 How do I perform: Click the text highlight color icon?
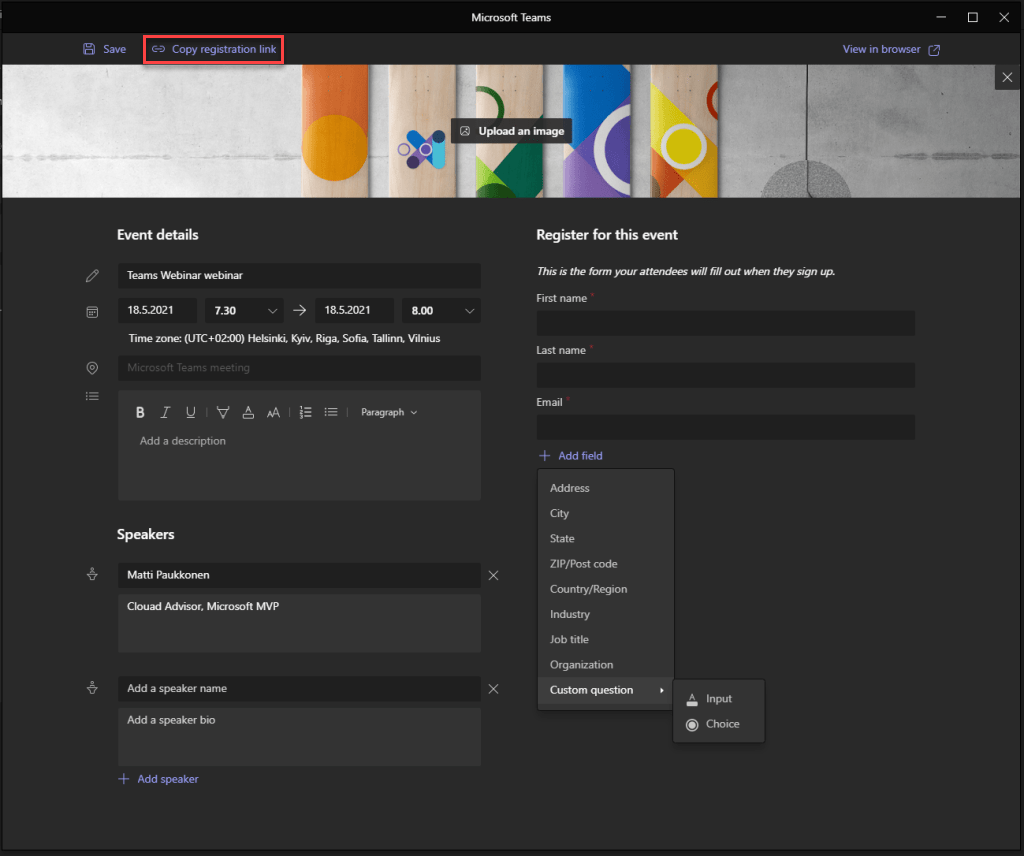222,412
